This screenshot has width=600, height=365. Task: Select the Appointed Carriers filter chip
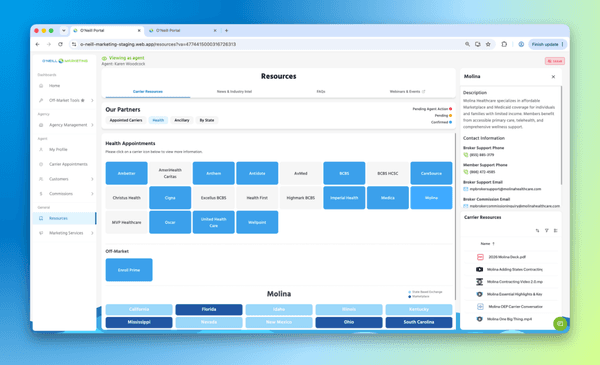coord(126,120)
